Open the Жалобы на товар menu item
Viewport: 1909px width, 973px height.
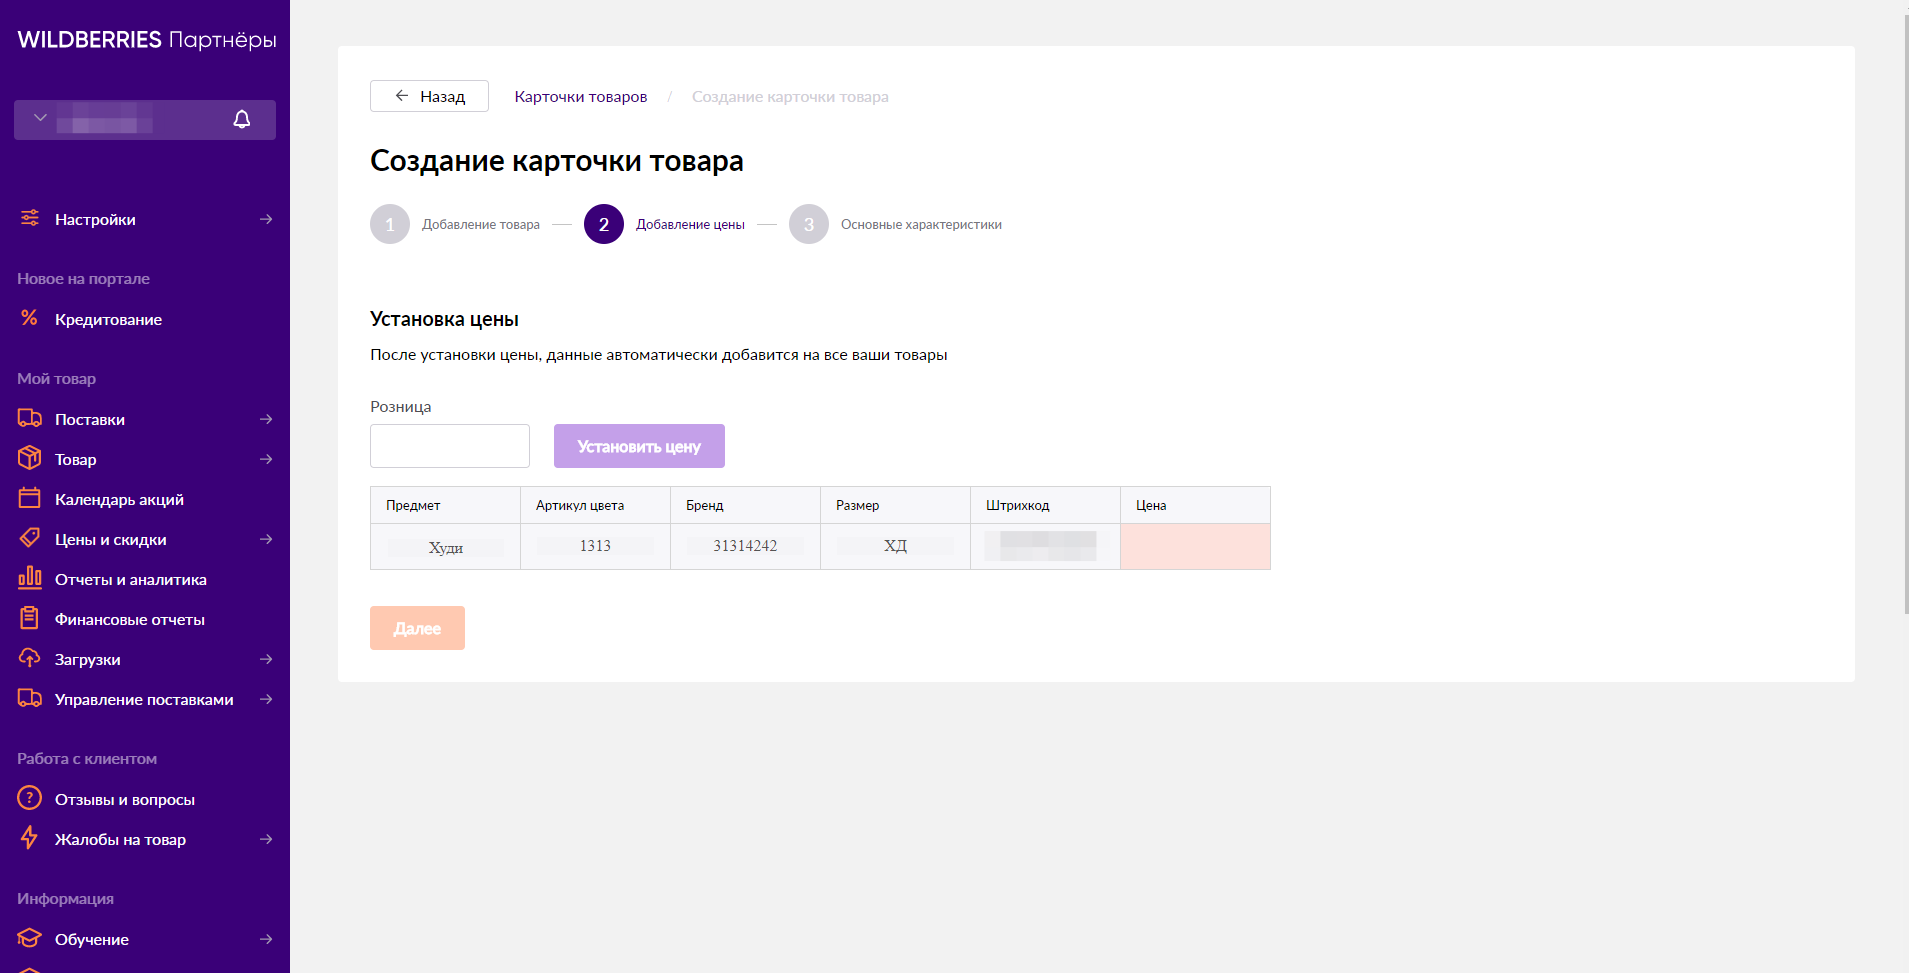(120, 839)
